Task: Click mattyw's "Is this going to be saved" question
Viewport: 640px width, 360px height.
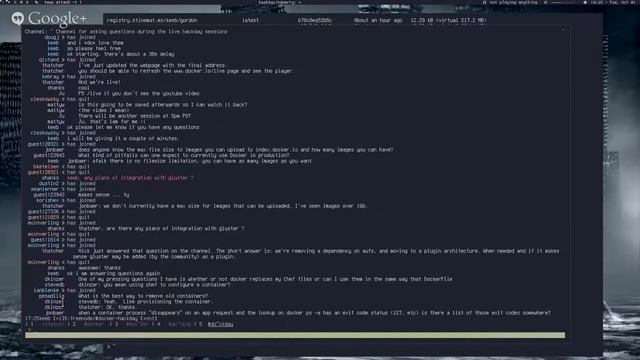Action: point(162,105)
